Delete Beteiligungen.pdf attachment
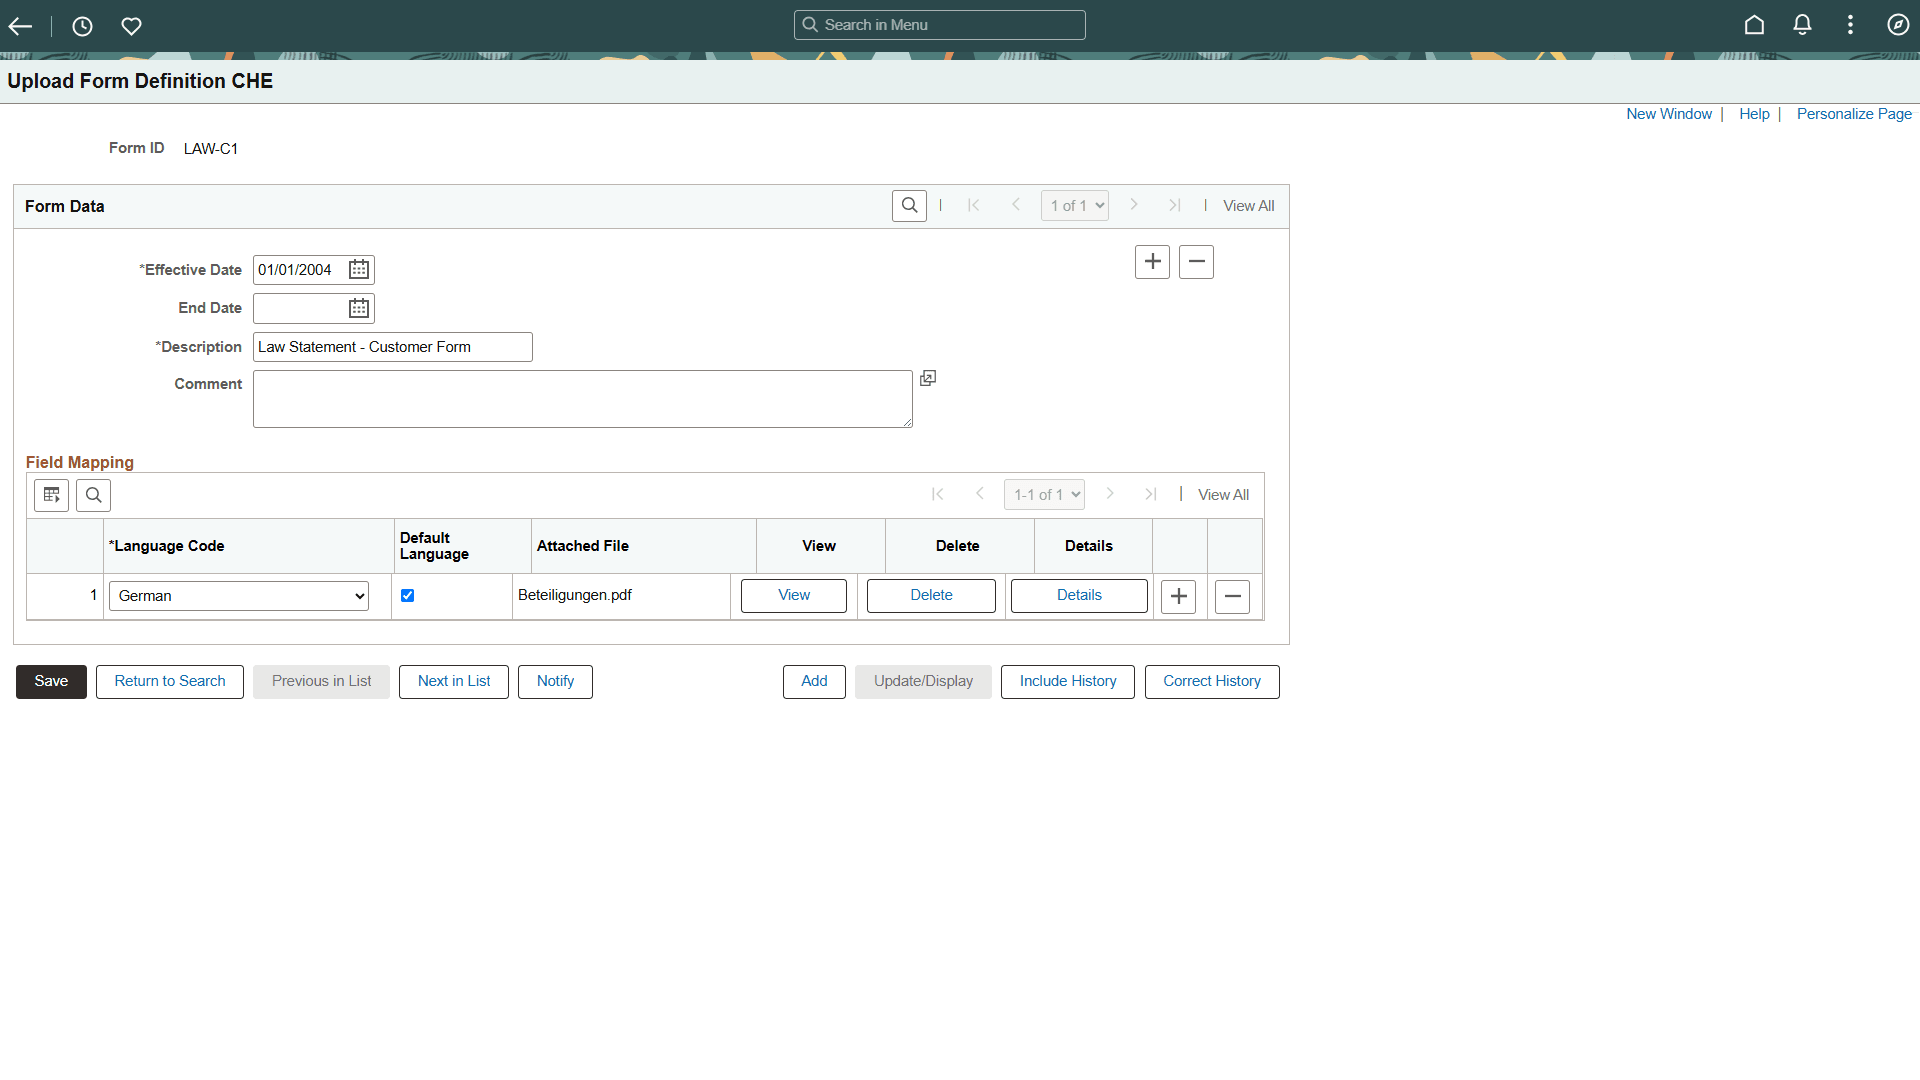1920x1080 pixels. 931,596
